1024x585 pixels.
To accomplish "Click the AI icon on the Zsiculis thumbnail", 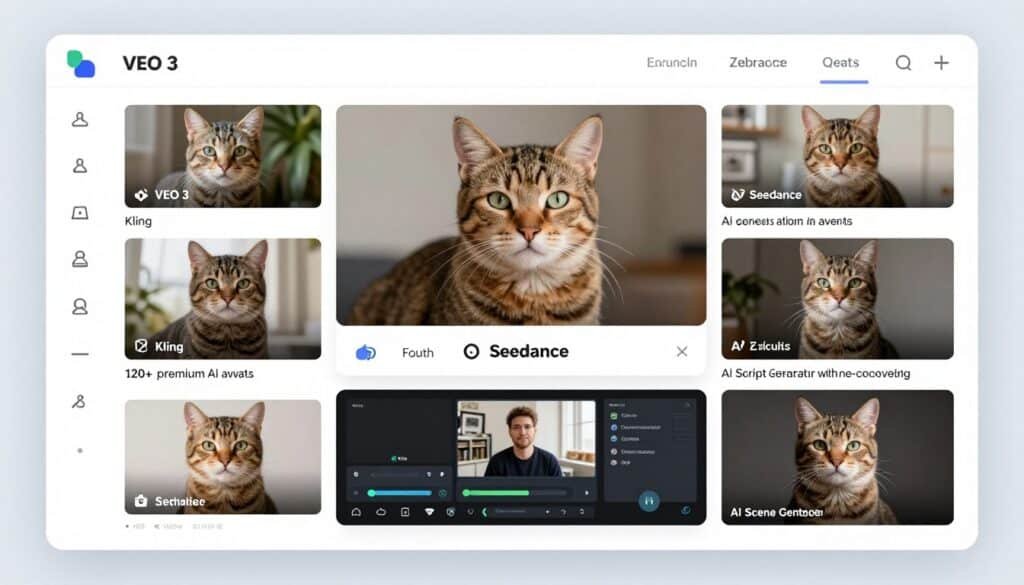I will tap(737, 345).
